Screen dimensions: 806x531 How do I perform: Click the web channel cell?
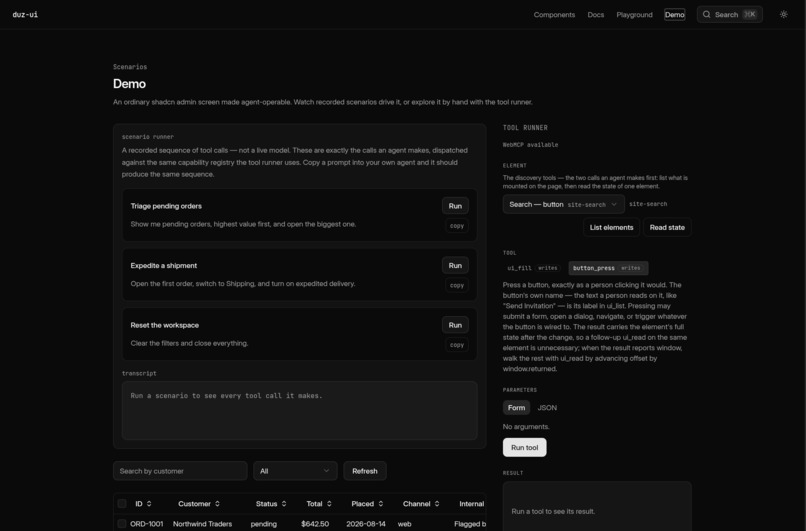click(x=405, y=524)
